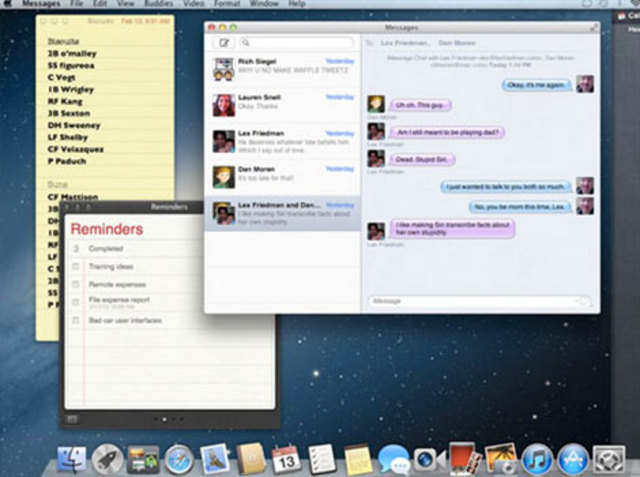Click the search field in Messages sidebar
This screenshot has width=640, height=477.
click(296, 42)
